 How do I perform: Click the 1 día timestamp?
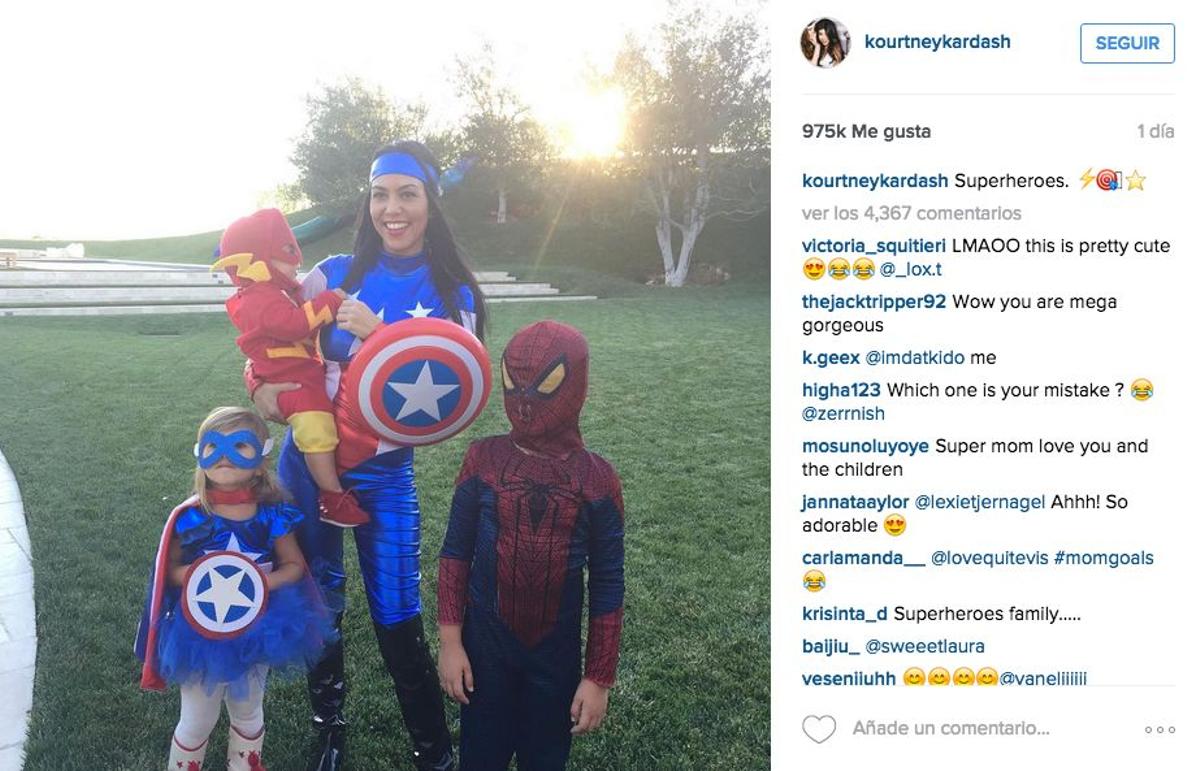[x=1155, y=131]
